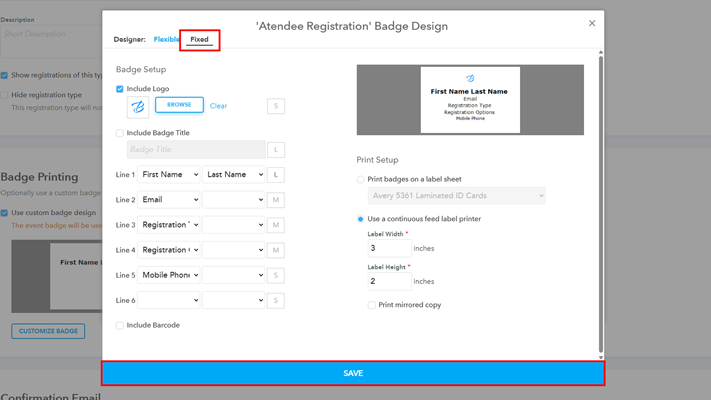The width and height of the screenshot is (711, 400).
Task: Click the logo in the badge preview
Action: coord(470,78)
